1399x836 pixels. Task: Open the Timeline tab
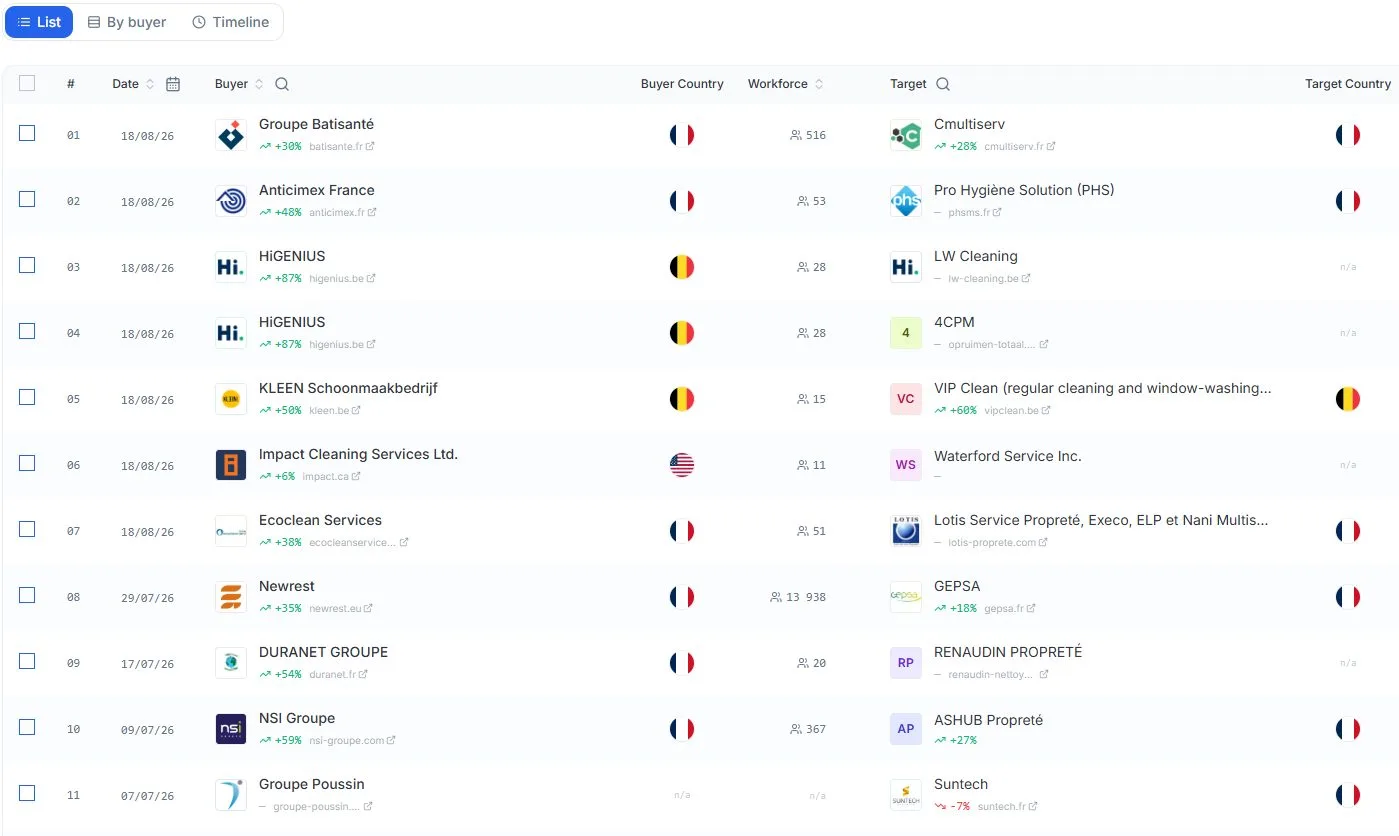(x=231, y=22)
